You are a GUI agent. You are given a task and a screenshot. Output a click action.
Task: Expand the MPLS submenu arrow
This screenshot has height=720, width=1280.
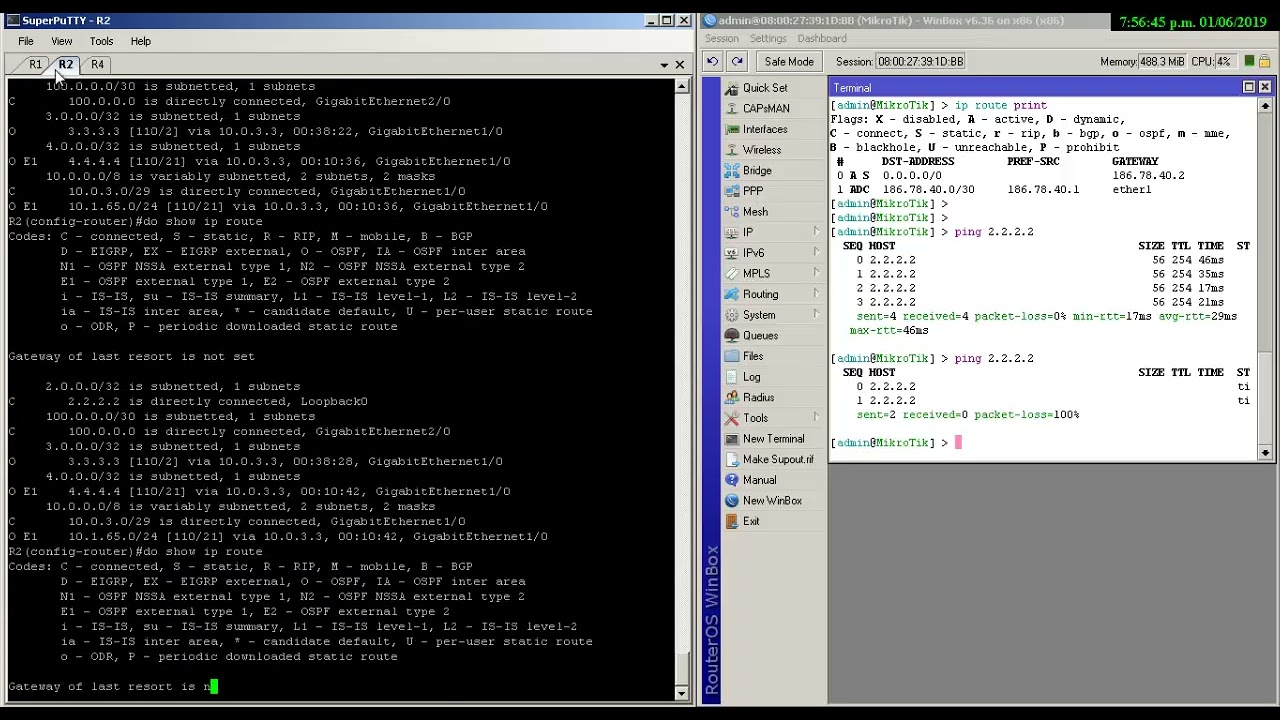(x=816, y=274)
